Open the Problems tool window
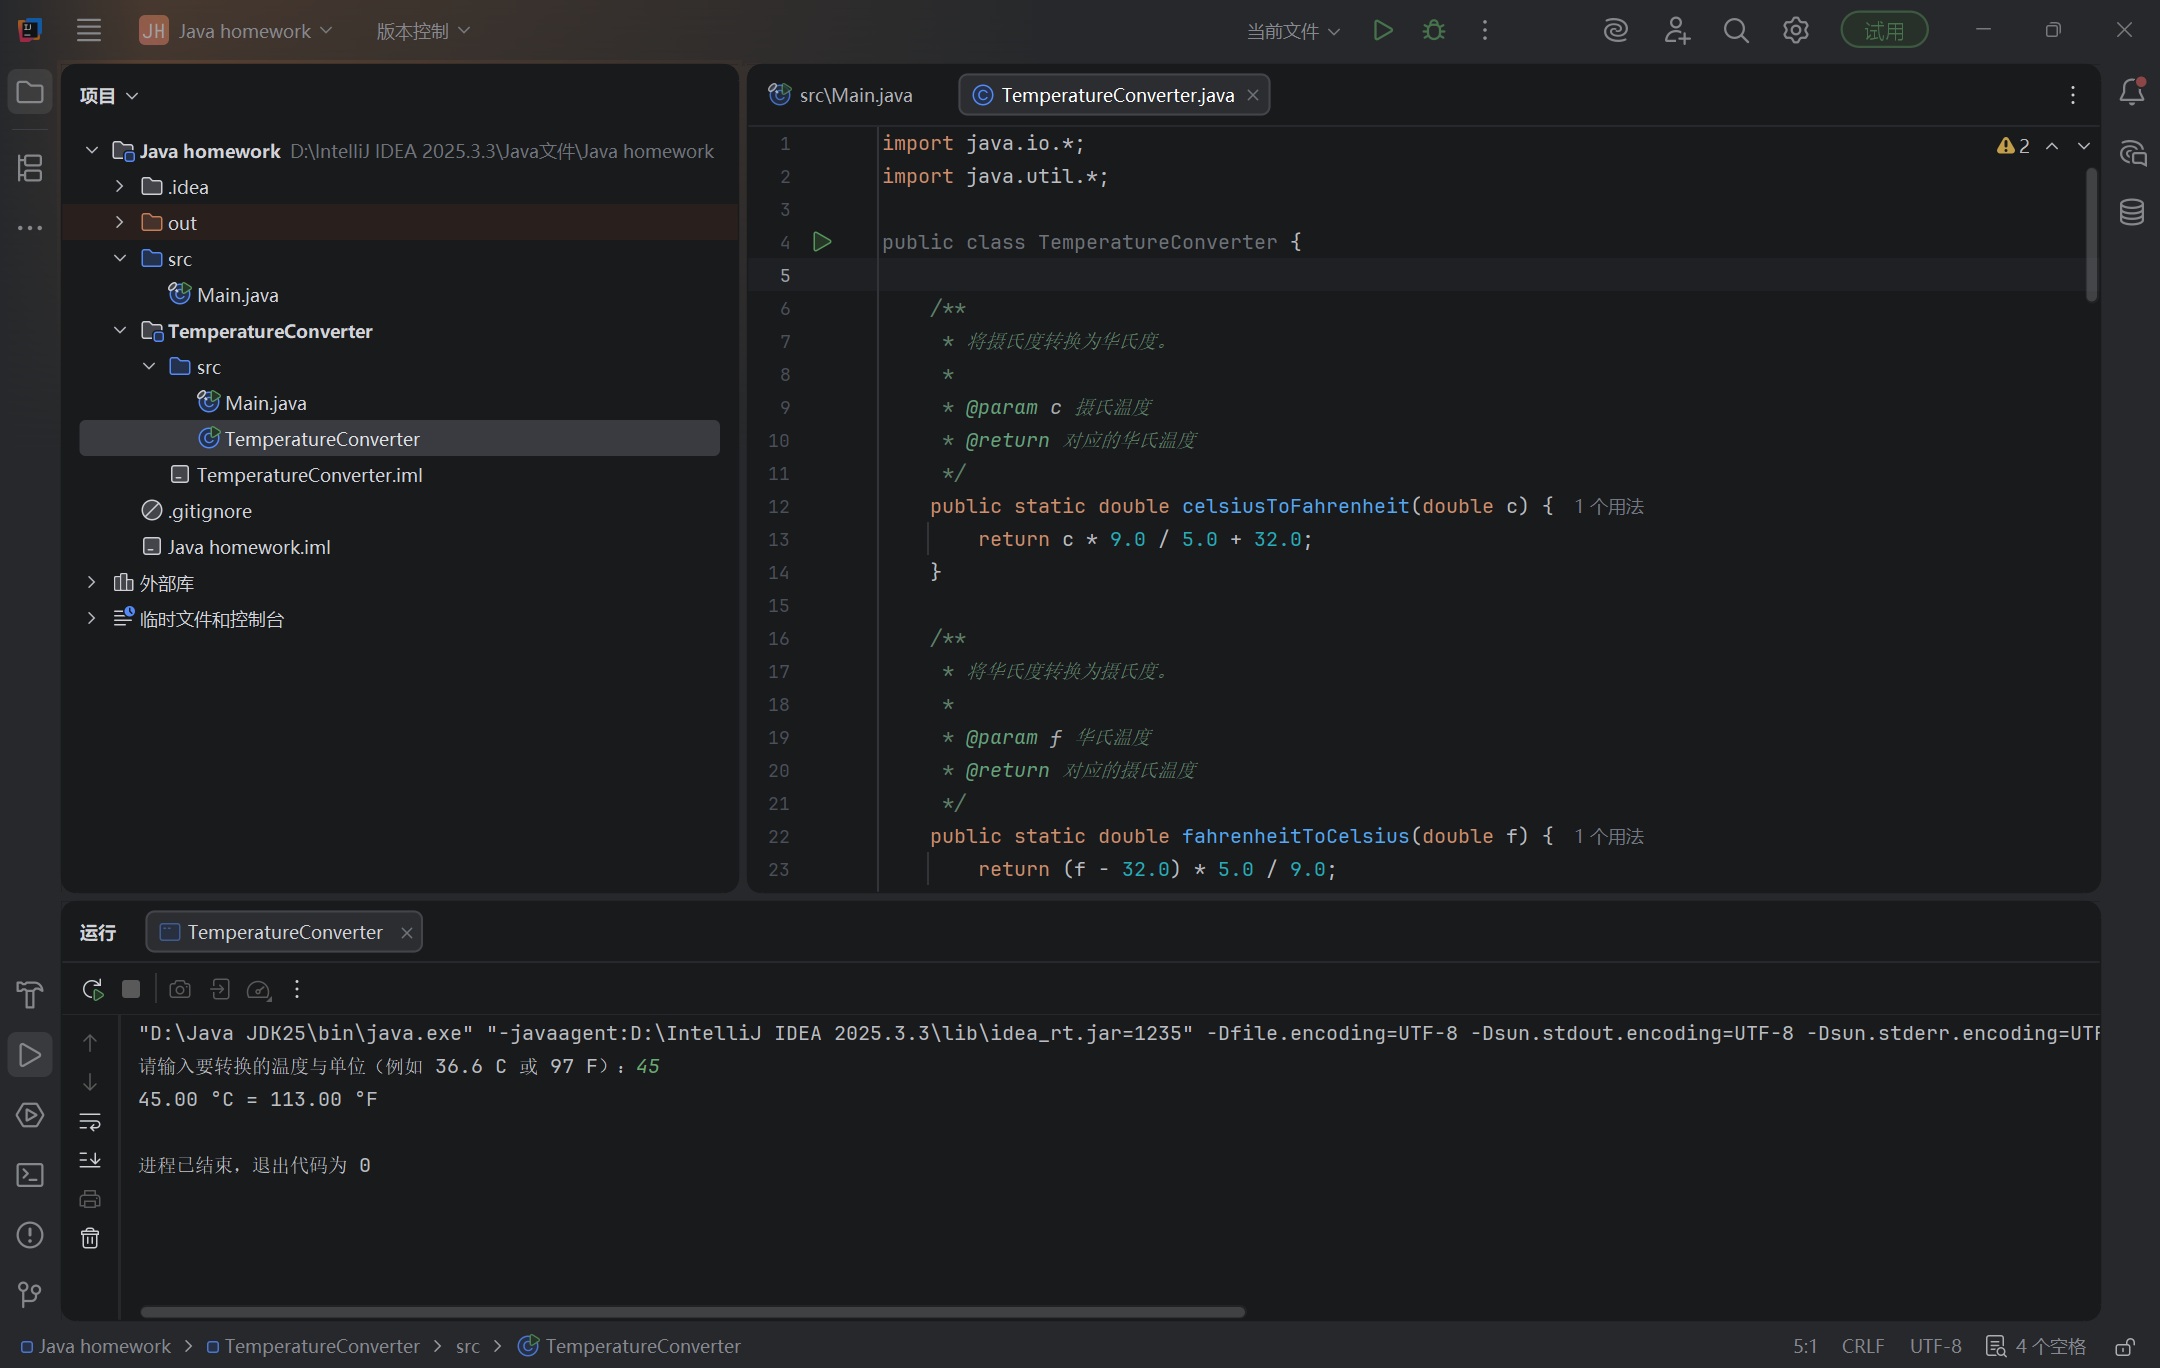The image size is (2160, 1368). point(30,1235)
